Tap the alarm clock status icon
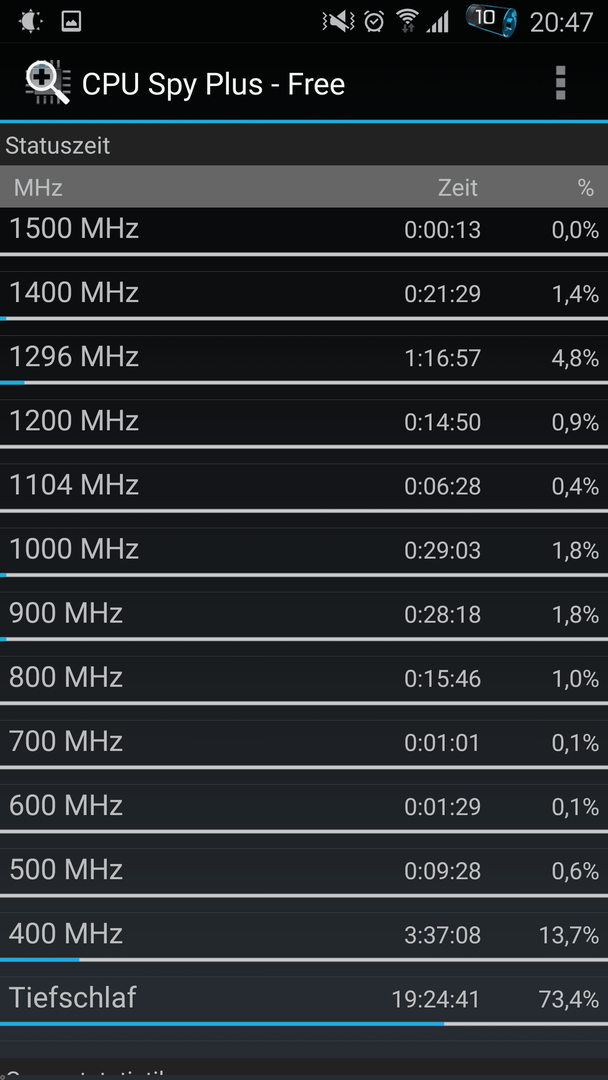The height and width of the screenshot is (1080, 608). click(x=374, y=21)
